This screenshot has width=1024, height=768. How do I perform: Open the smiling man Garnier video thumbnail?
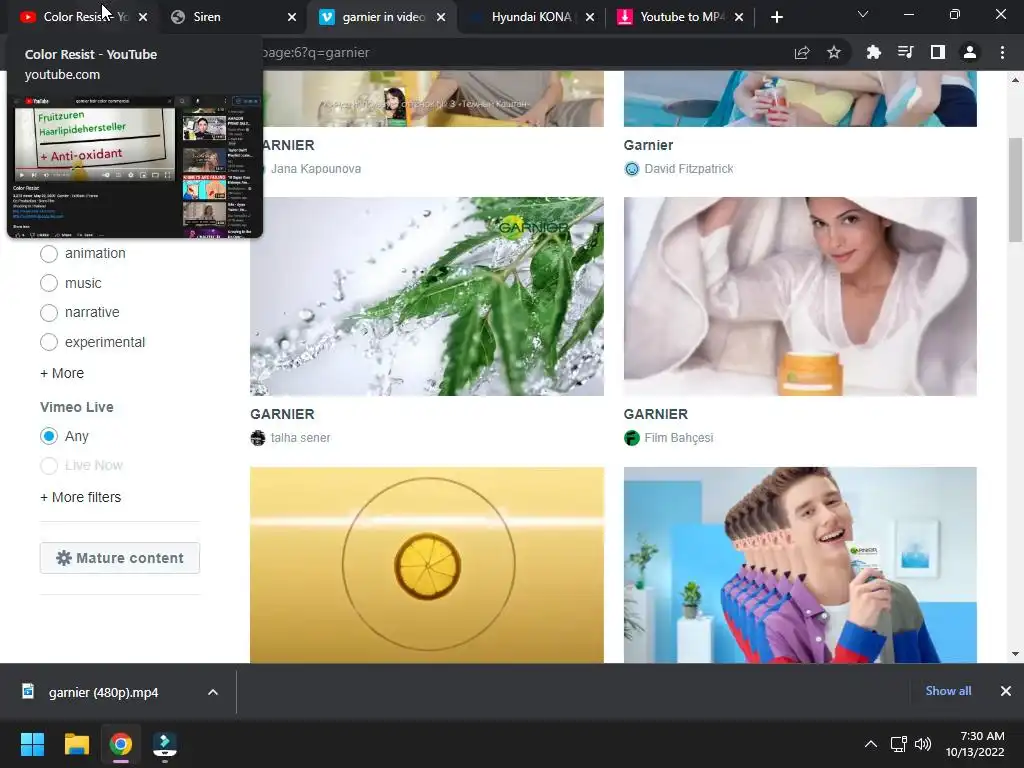800,565
